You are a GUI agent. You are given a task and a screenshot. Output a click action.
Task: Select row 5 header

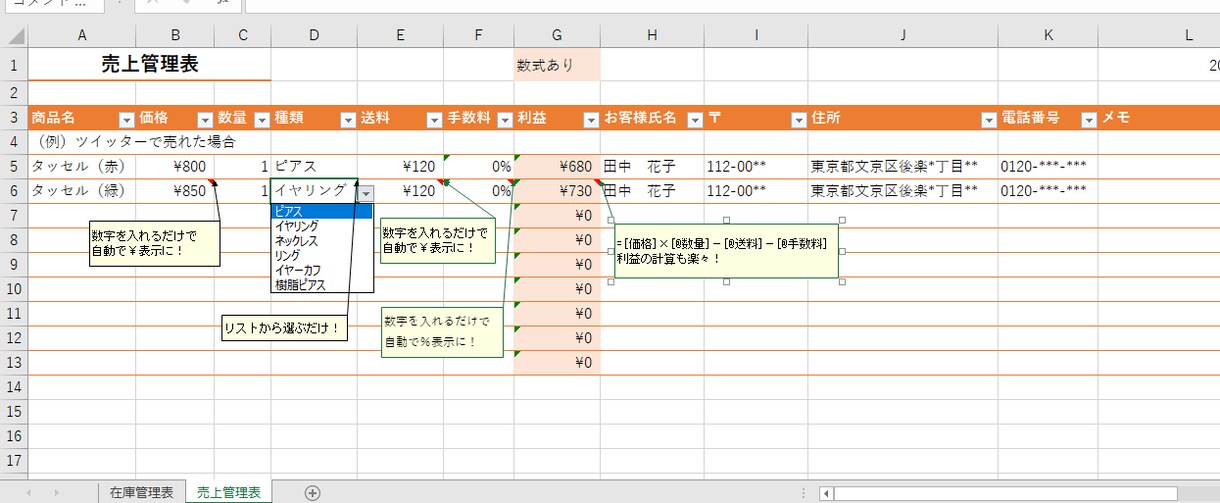(14, 166)
